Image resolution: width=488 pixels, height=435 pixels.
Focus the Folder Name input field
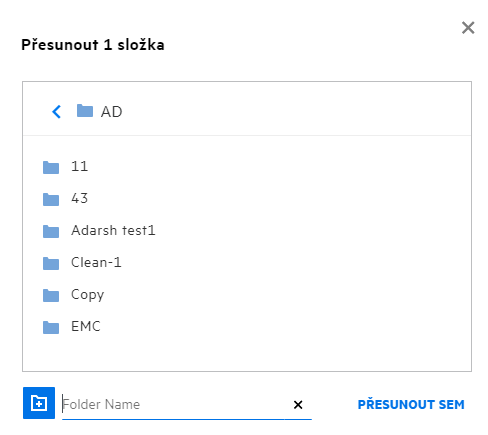(x=173, y=404)
